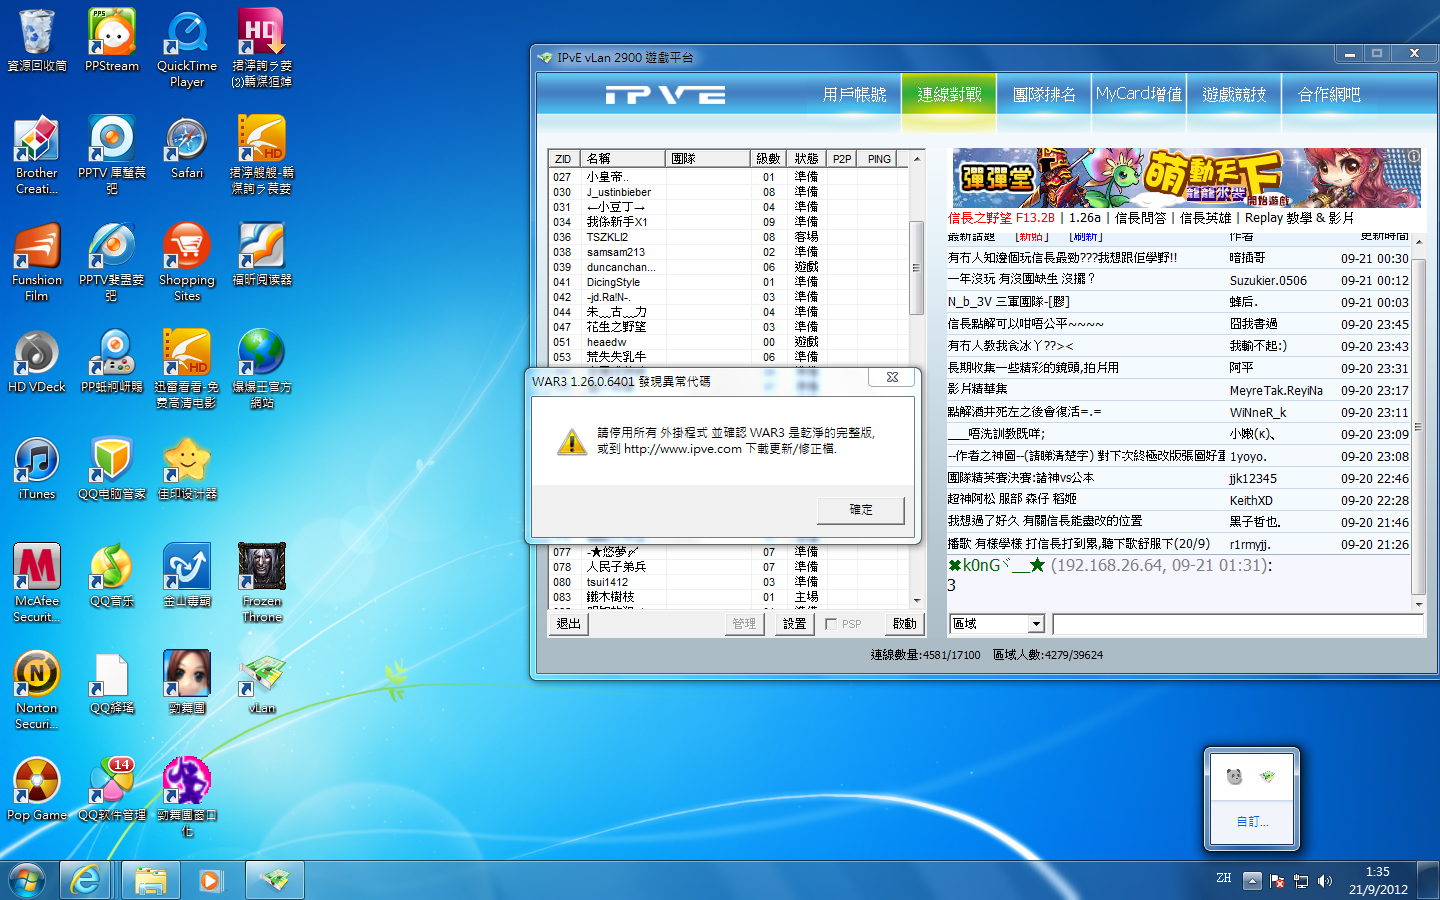Show hidden system tray icons
The image size is (1440, 900).
(1252, 881)
